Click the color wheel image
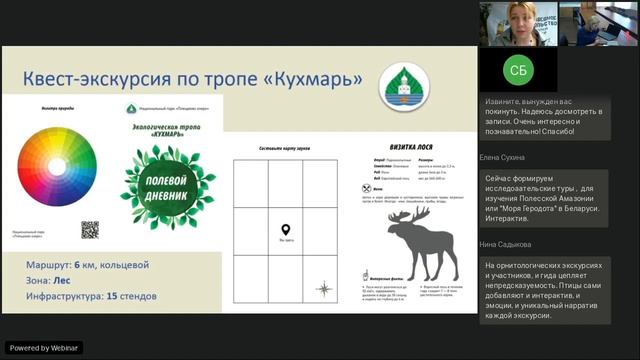The image size is (640, 360). tap(57, 167)
